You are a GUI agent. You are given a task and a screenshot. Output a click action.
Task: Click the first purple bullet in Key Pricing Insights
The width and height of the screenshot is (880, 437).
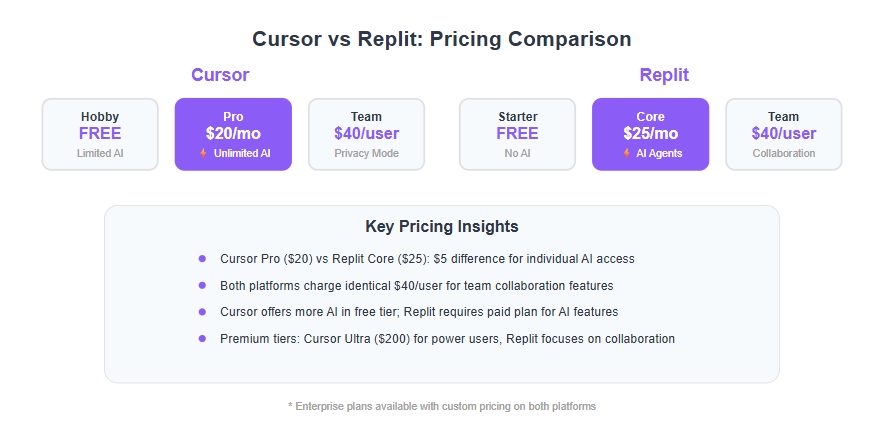pos(202,259)
